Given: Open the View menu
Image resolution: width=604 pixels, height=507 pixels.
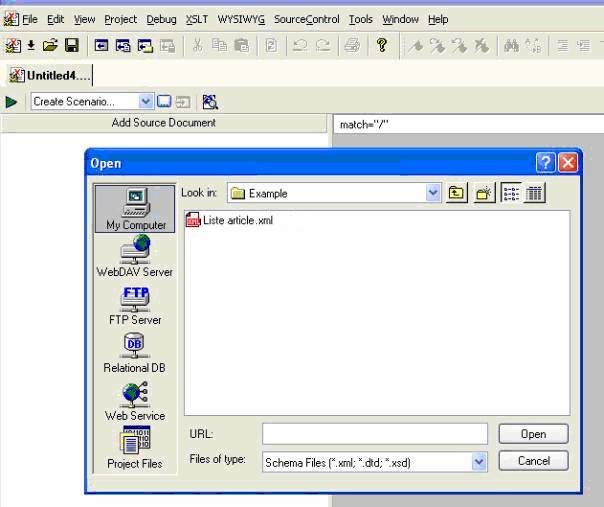Looking at the screenshot, I should 84,19.
